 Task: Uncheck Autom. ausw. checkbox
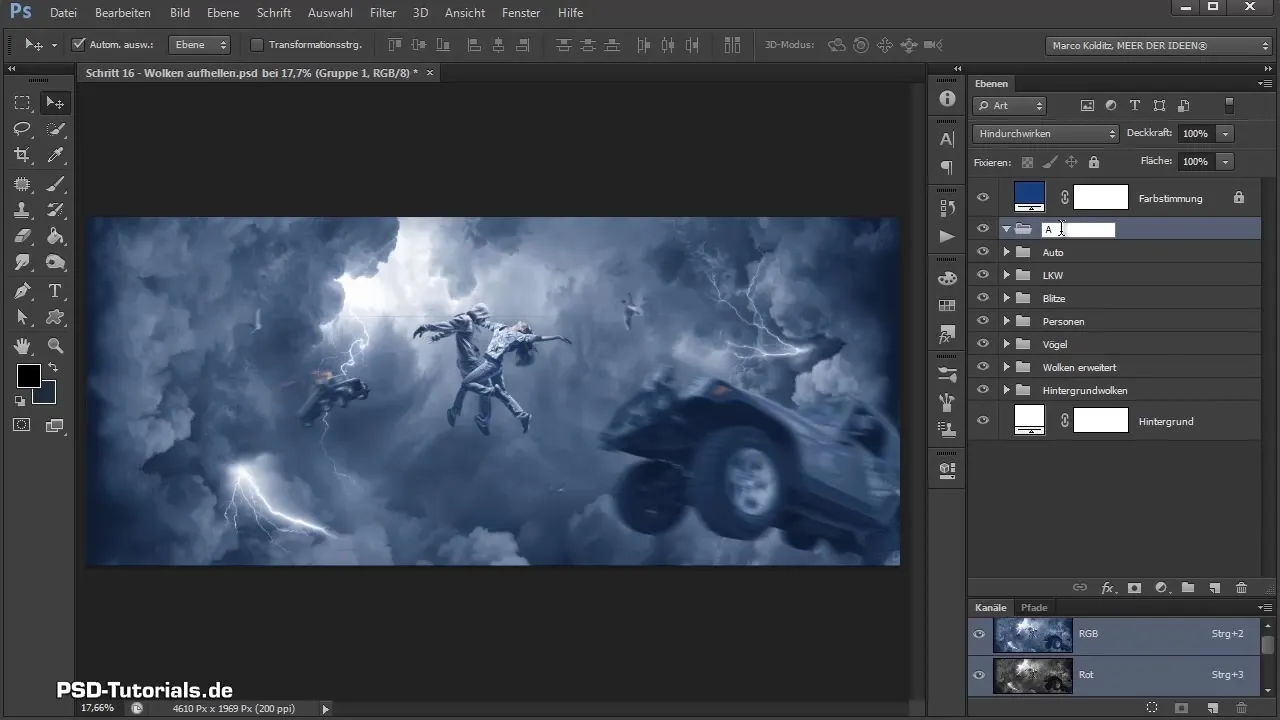tap(79, 45)
